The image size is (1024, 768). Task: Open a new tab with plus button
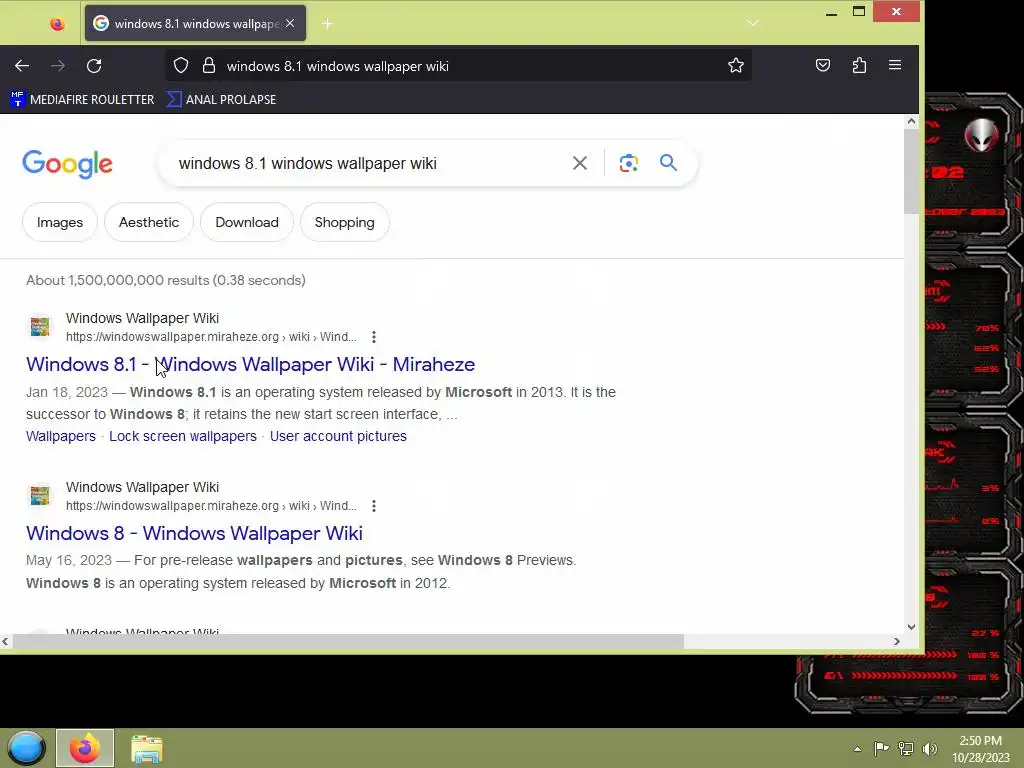pos(327,24)
